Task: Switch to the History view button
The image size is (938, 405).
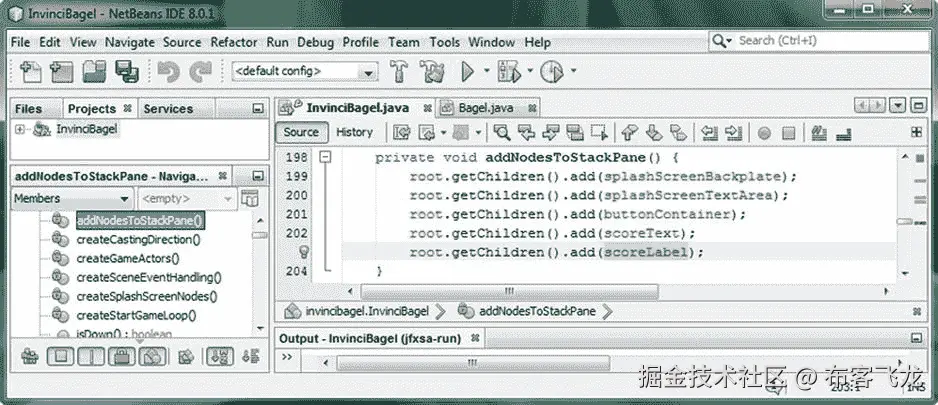Action: (x=354, y=132)
